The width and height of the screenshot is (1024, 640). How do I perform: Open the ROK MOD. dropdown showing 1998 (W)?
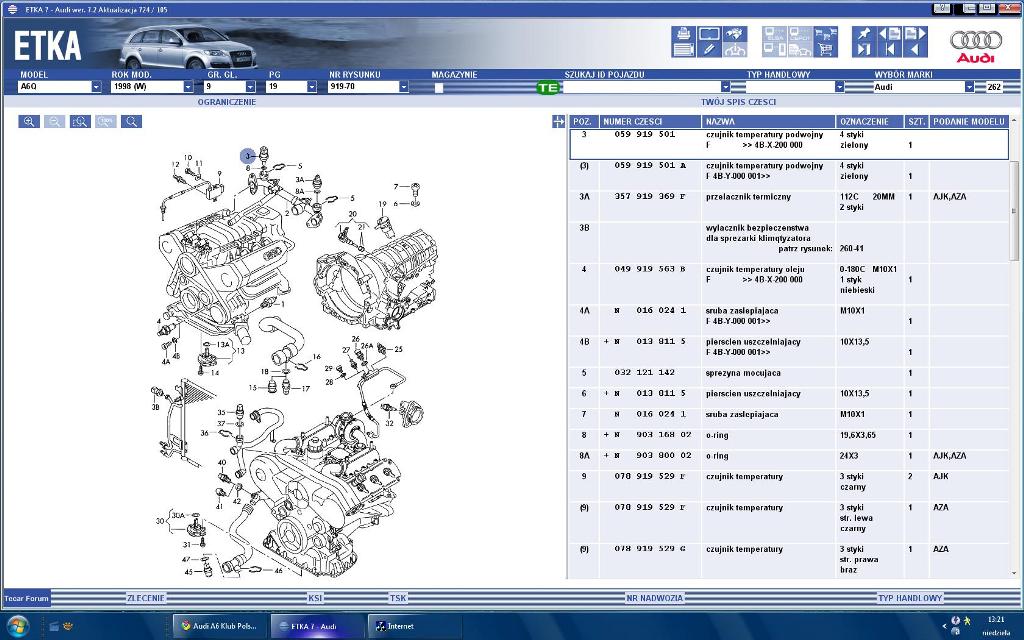[x=188, y=87]
